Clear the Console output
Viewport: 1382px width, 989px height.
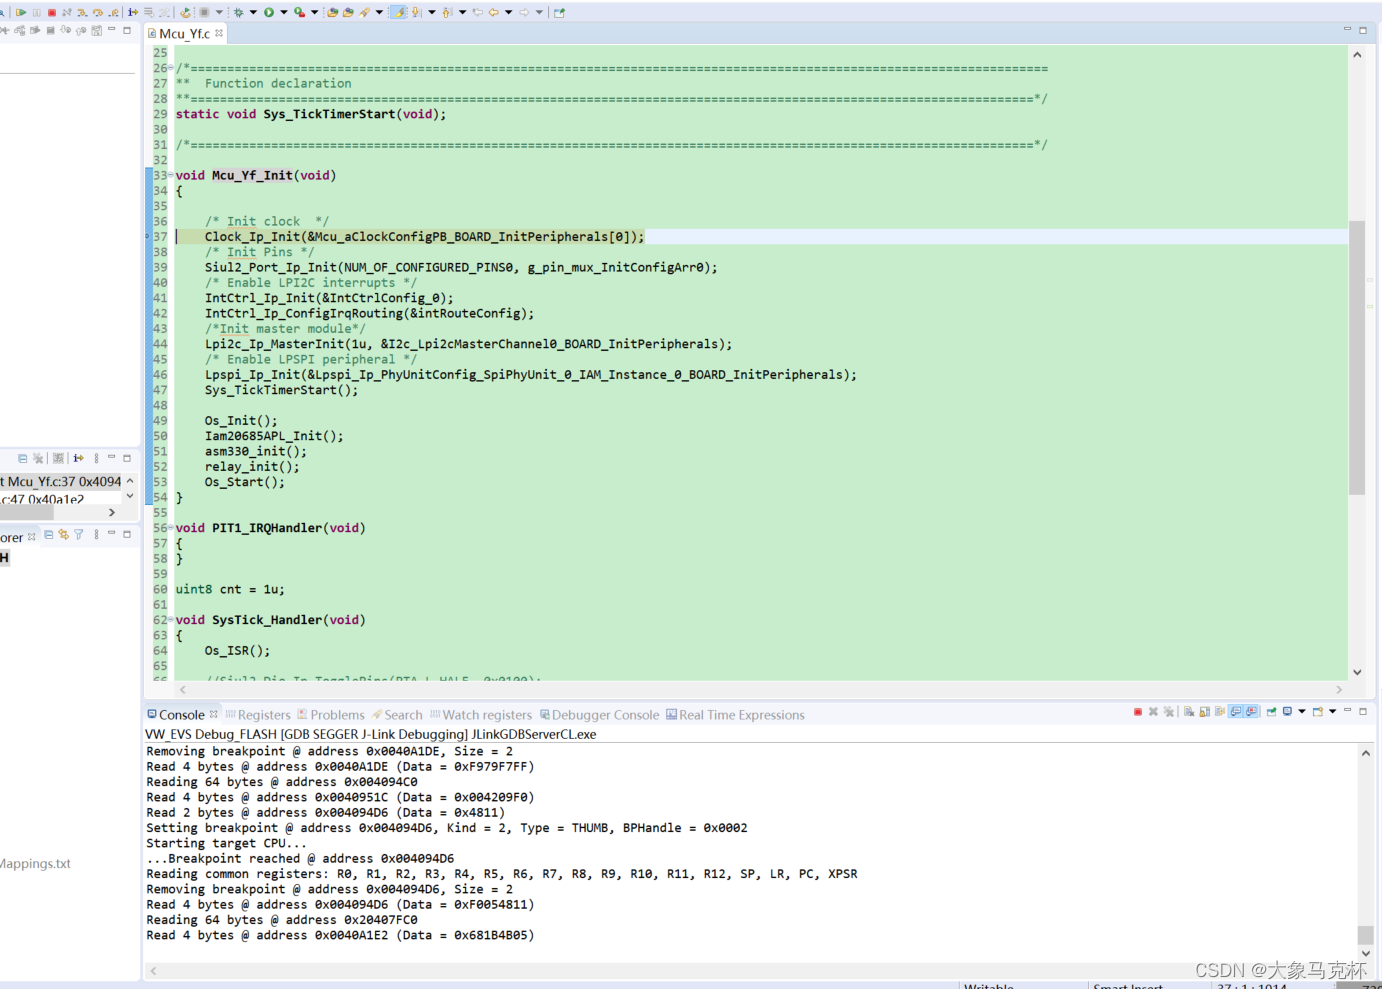(x=1189, y=712)
